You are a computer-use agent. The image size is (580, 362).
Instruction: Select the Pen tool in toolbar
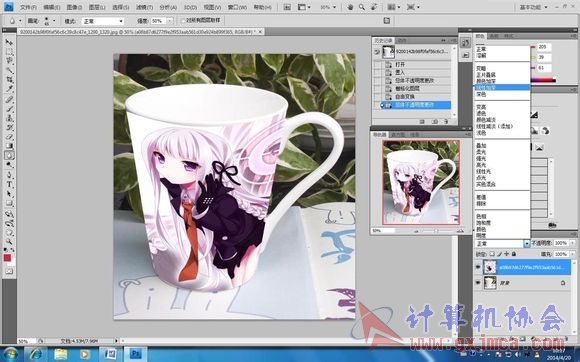(9, 175)
